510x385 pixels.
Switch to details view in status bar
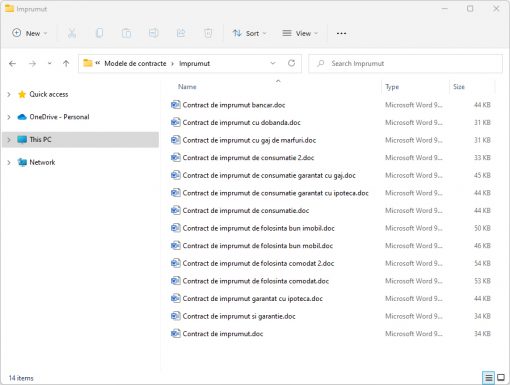[488, 377]
